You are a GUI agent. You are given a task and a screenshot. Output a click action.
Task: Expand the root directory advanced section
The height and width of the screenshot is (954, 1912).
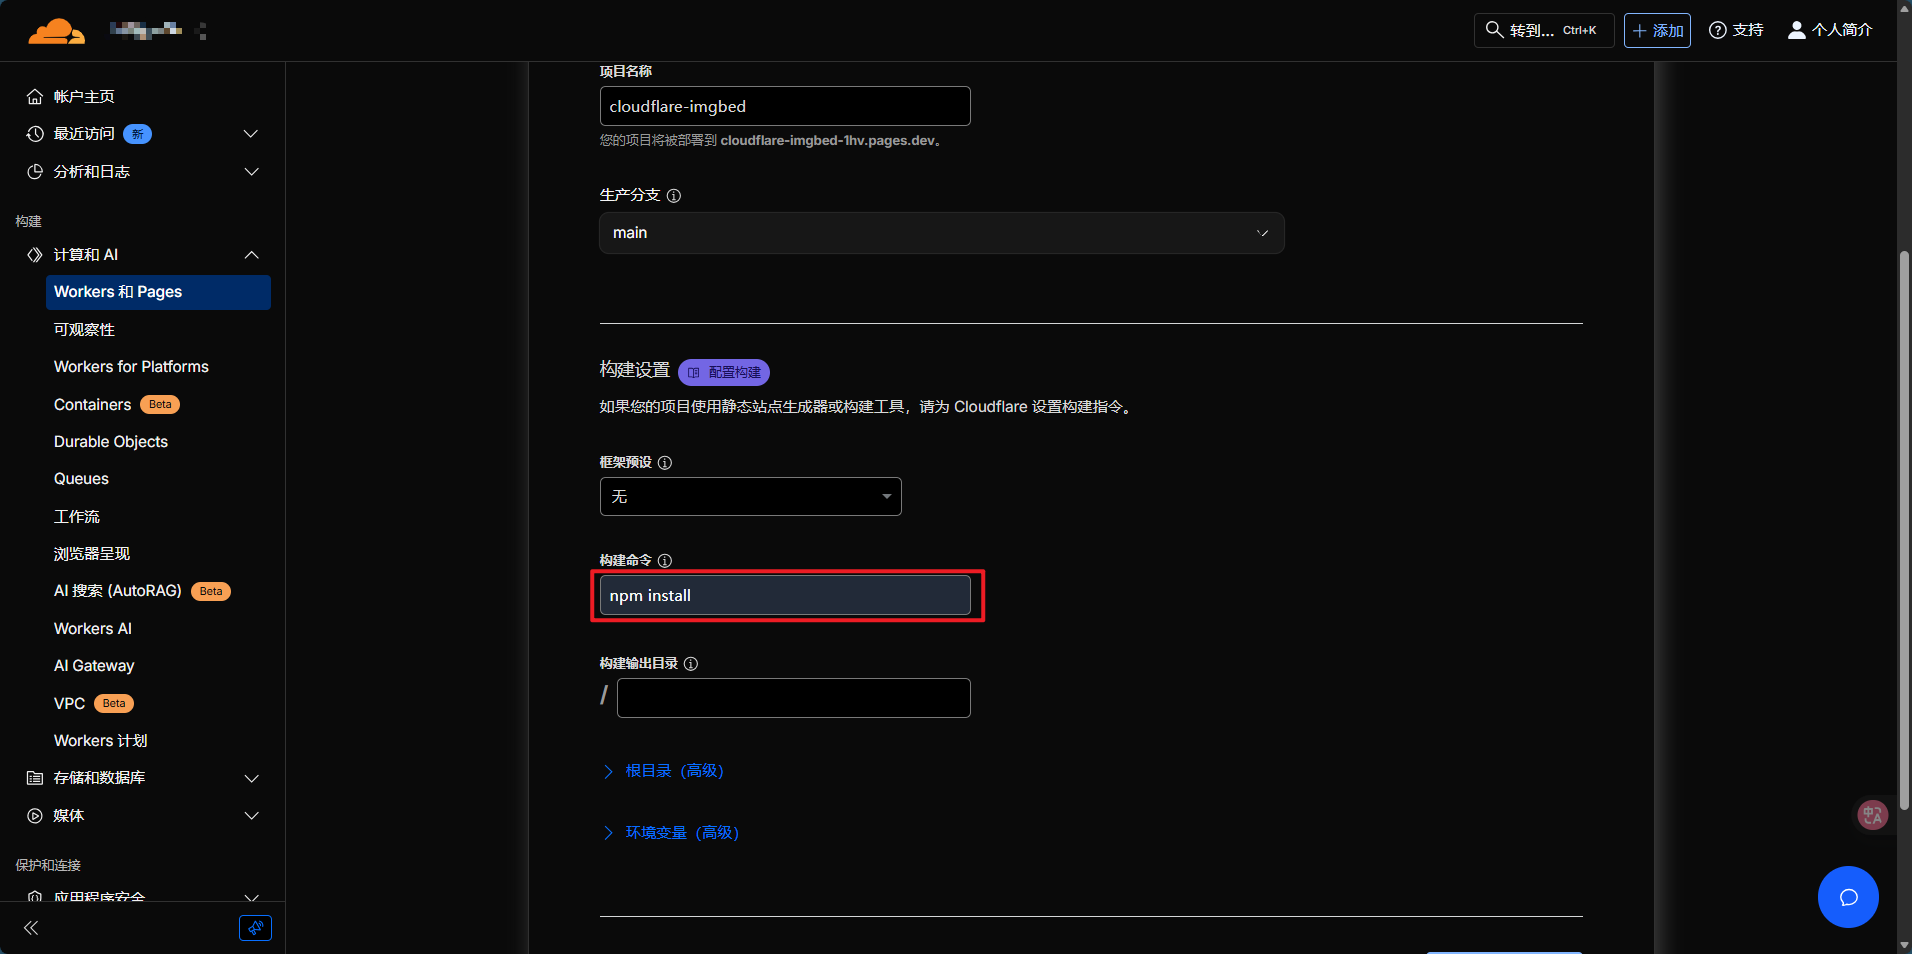pyautogui.click(x=664, y=771)
